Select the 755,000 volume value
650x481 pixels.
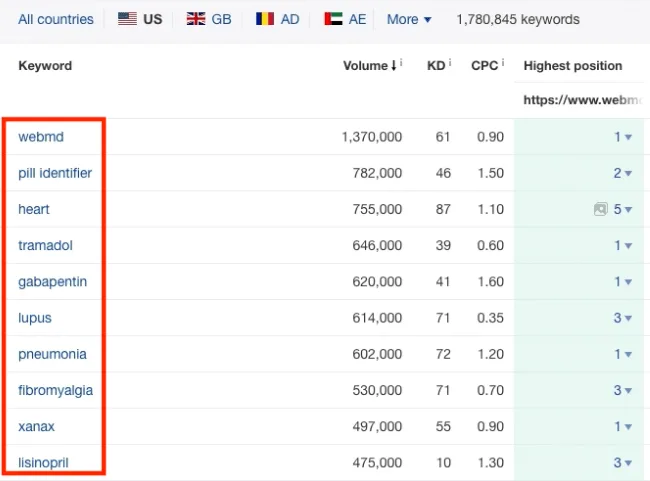coord(377,209)
